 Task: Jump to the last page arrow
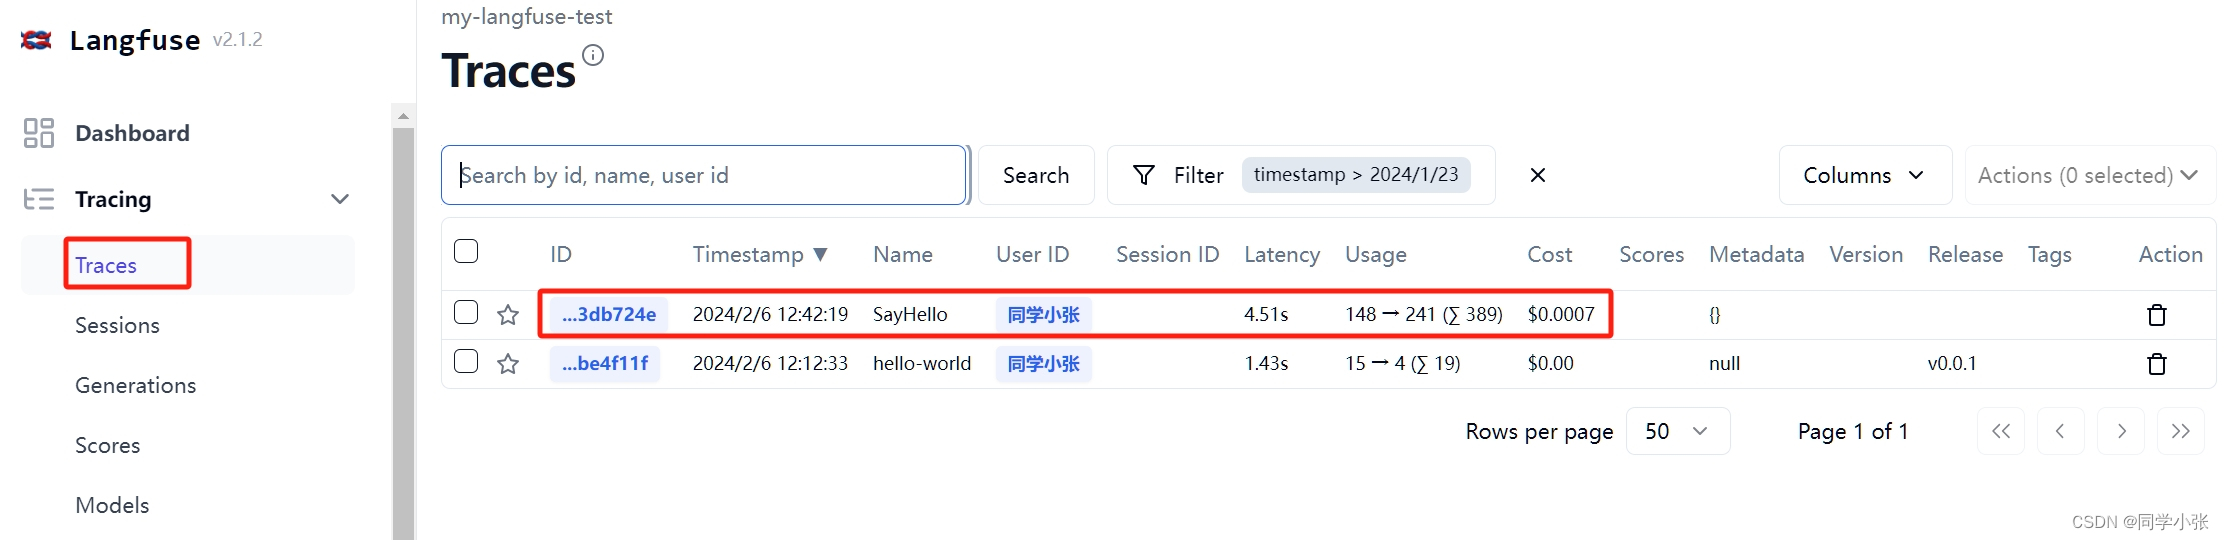pyautogui.click(x=2181, y=431)
